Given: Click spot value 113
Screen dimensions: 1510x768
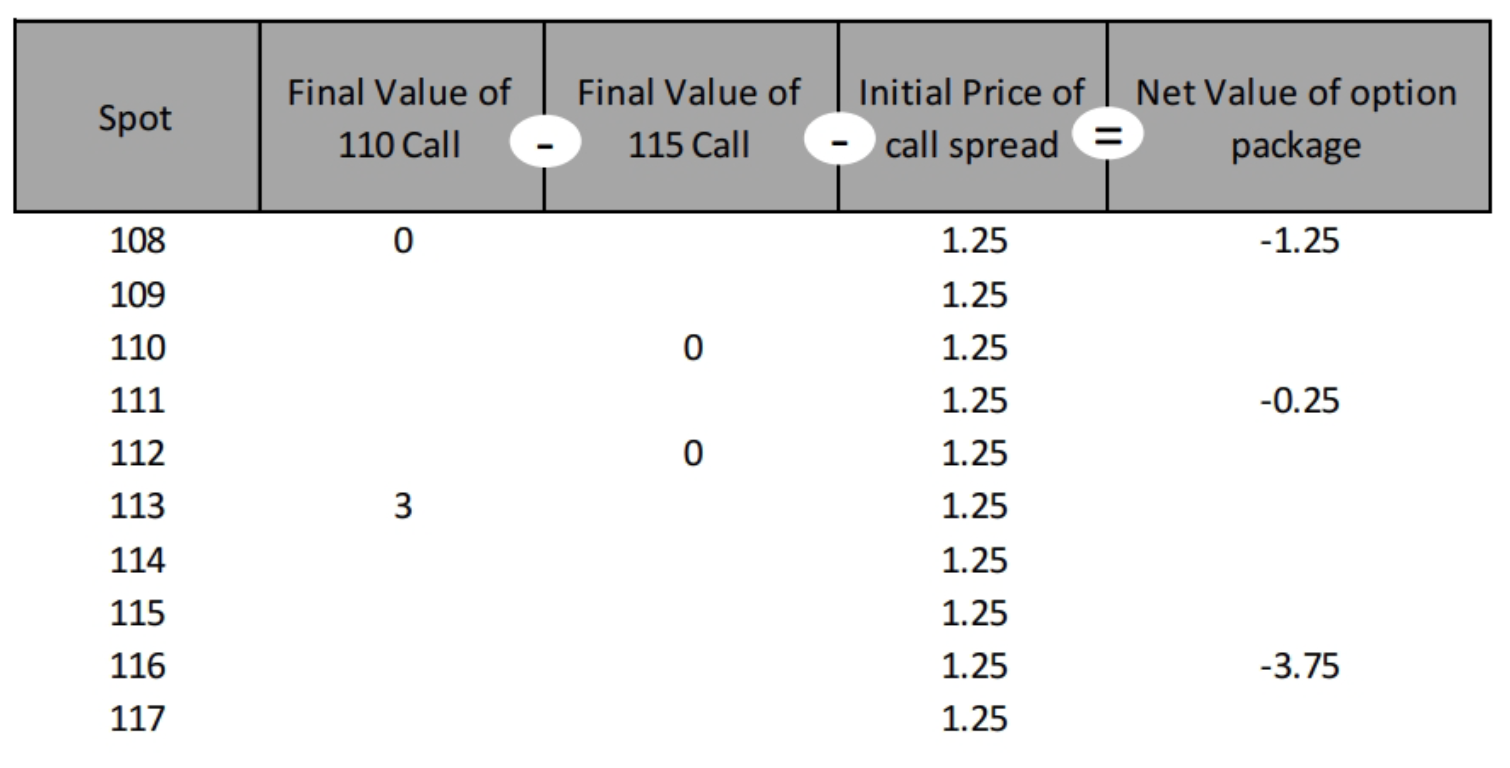Looking at the screenshot, I should click(x=136, y=508).
